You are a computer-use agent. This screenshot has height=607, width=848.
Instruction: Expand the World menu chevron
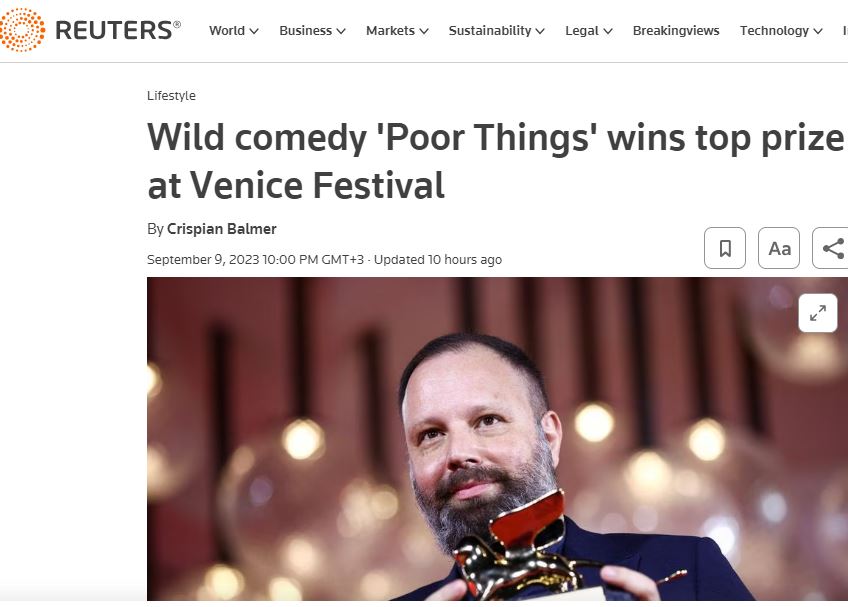point(254,31)
